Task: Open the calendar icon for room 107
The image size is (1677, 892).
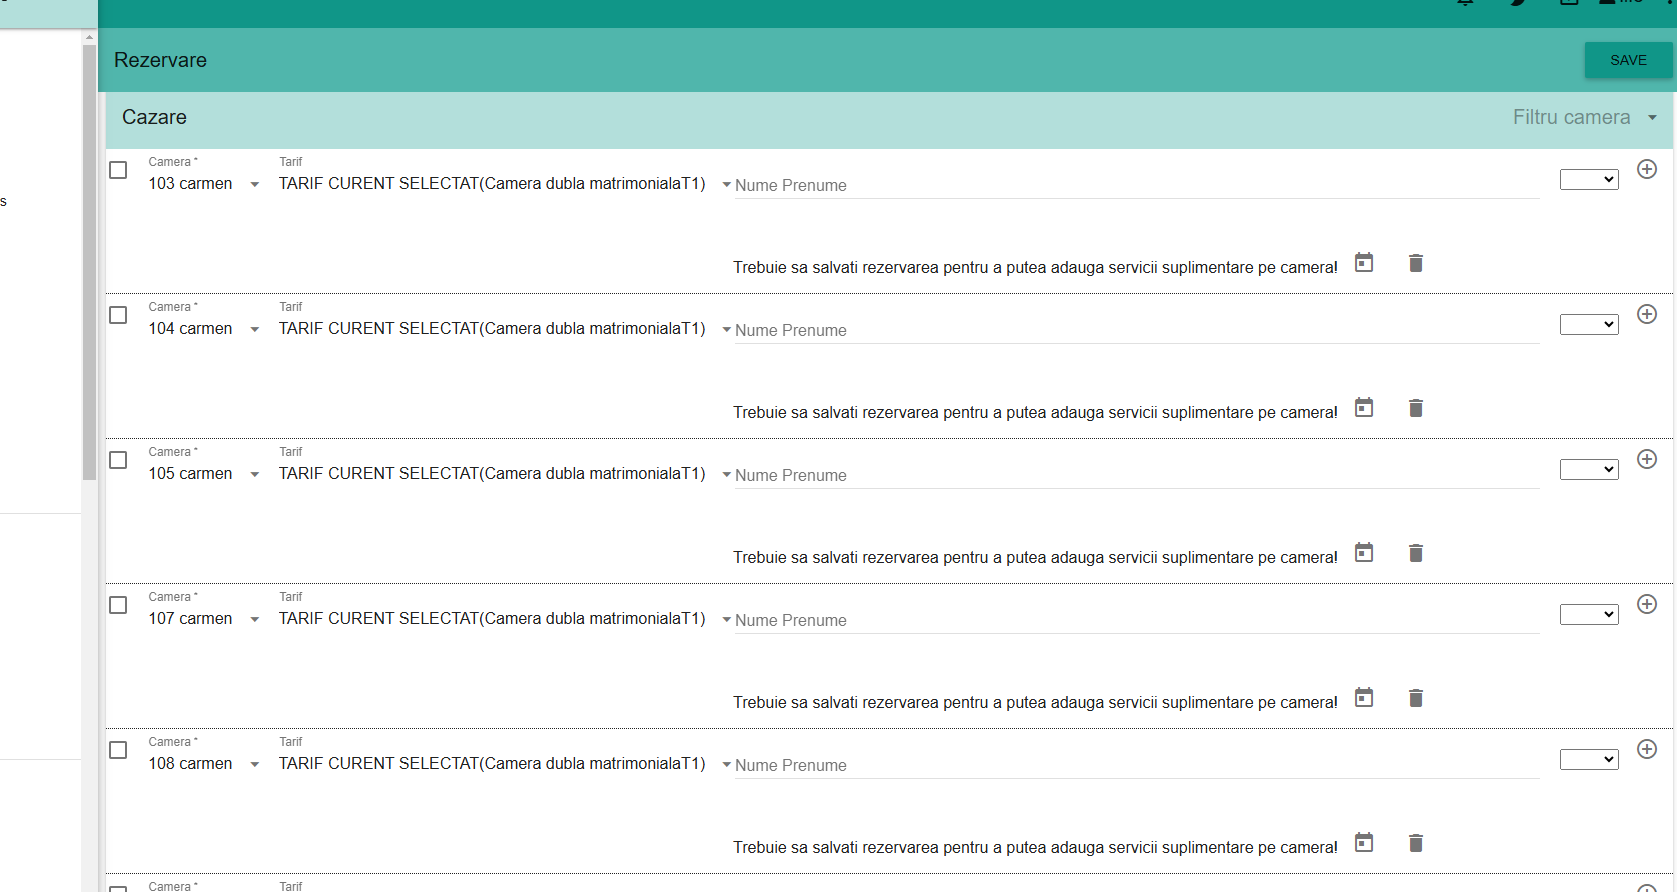Action: pyautogui.click(x=1364, y=697)
